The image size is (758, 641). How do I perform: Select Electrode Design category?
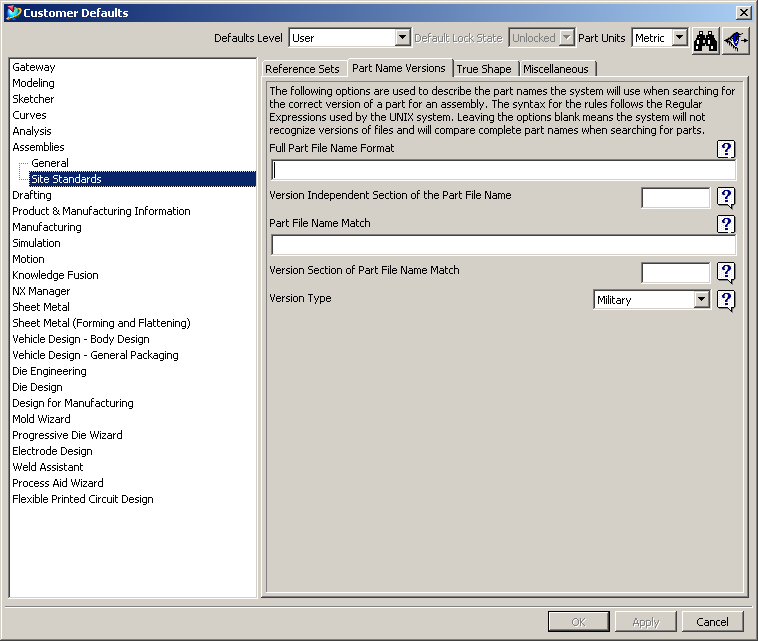tap(52, 451)
